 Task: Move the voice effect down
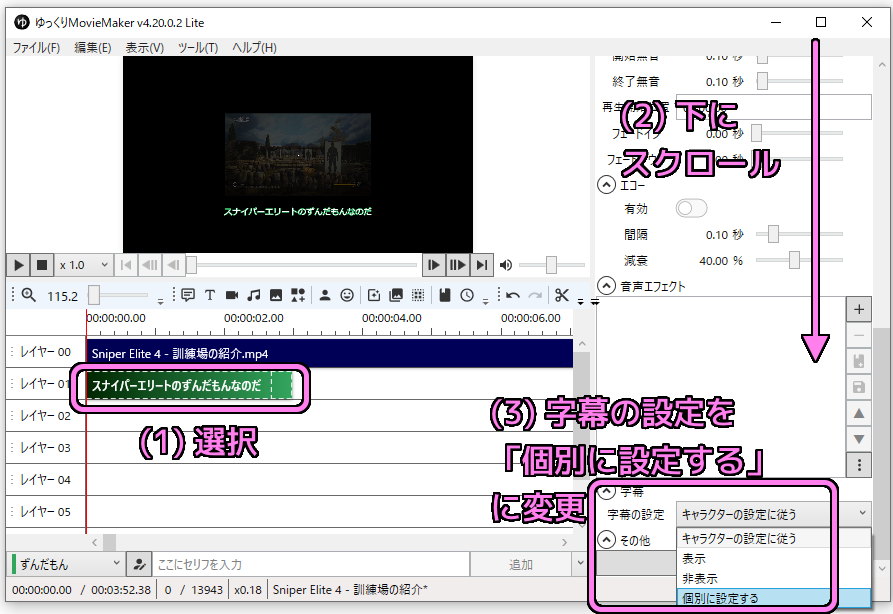(x=859, y=439)
